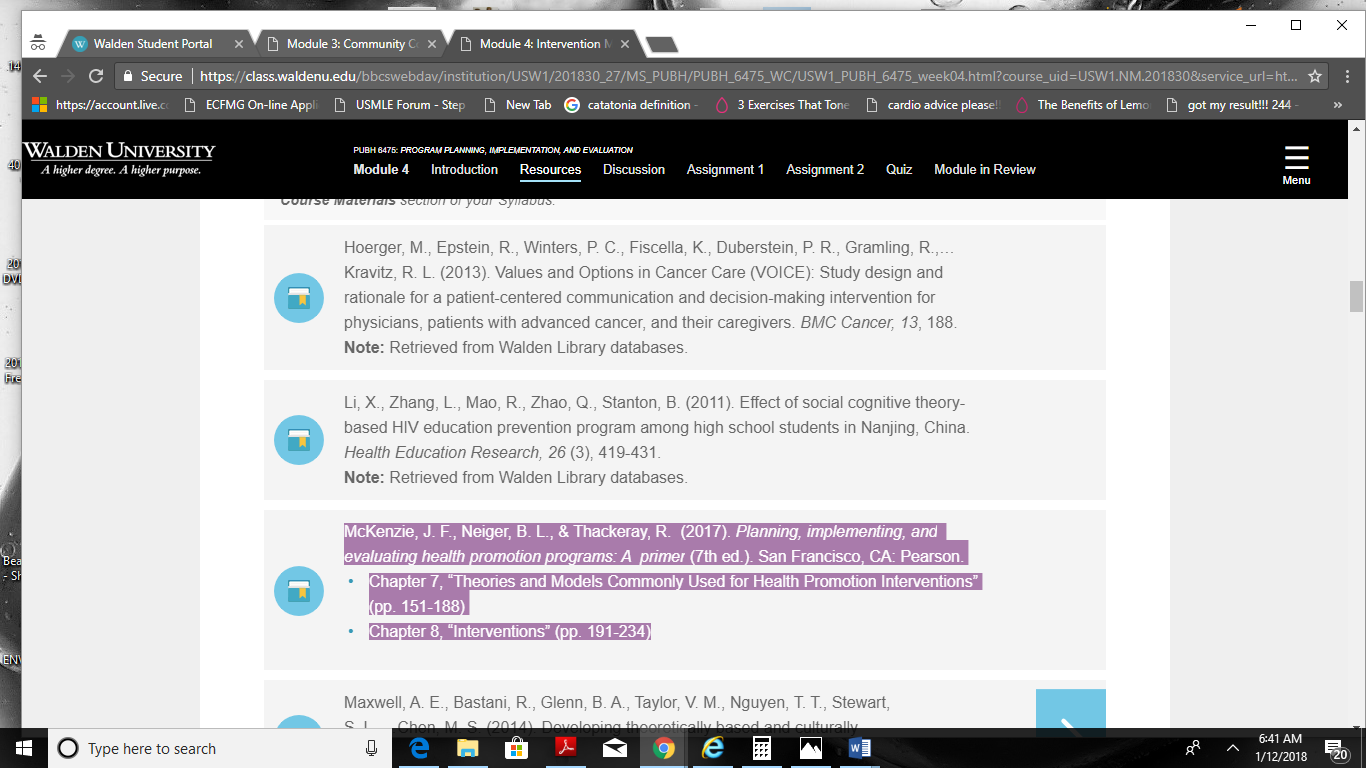Launch Internet Explorer from the taskbar
The image size is (1366, 768).
pyautogui.click(x=712, y=748)
